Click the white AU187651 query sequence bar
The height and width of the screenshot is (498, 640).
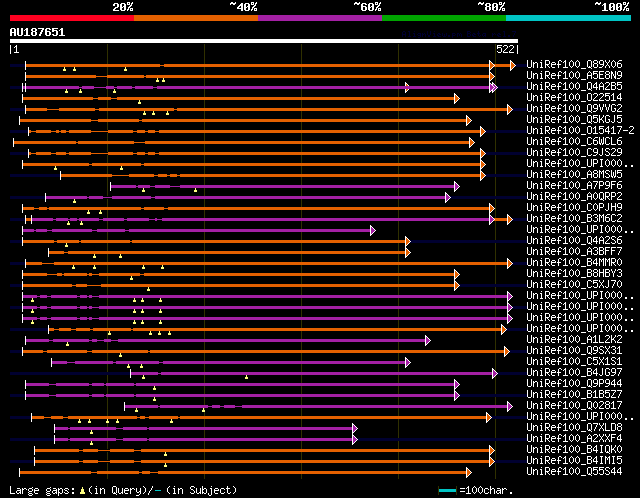(x=264, y=41)
